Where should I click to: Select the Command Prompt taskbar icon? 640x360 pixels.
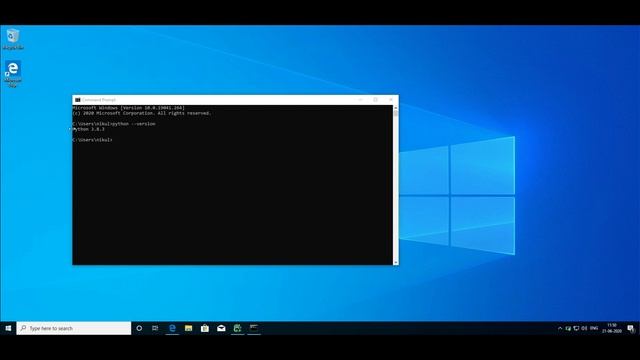[x=254, y=328]
